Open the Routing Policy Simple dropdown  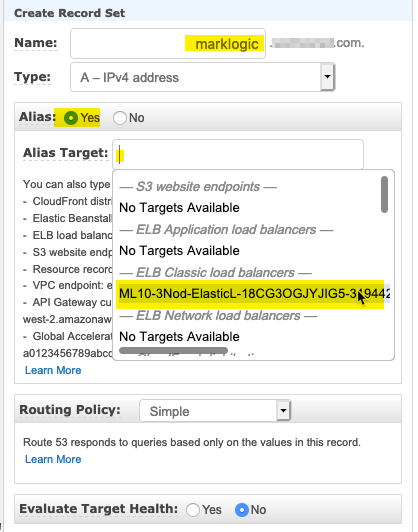click(x=215, y=411)
